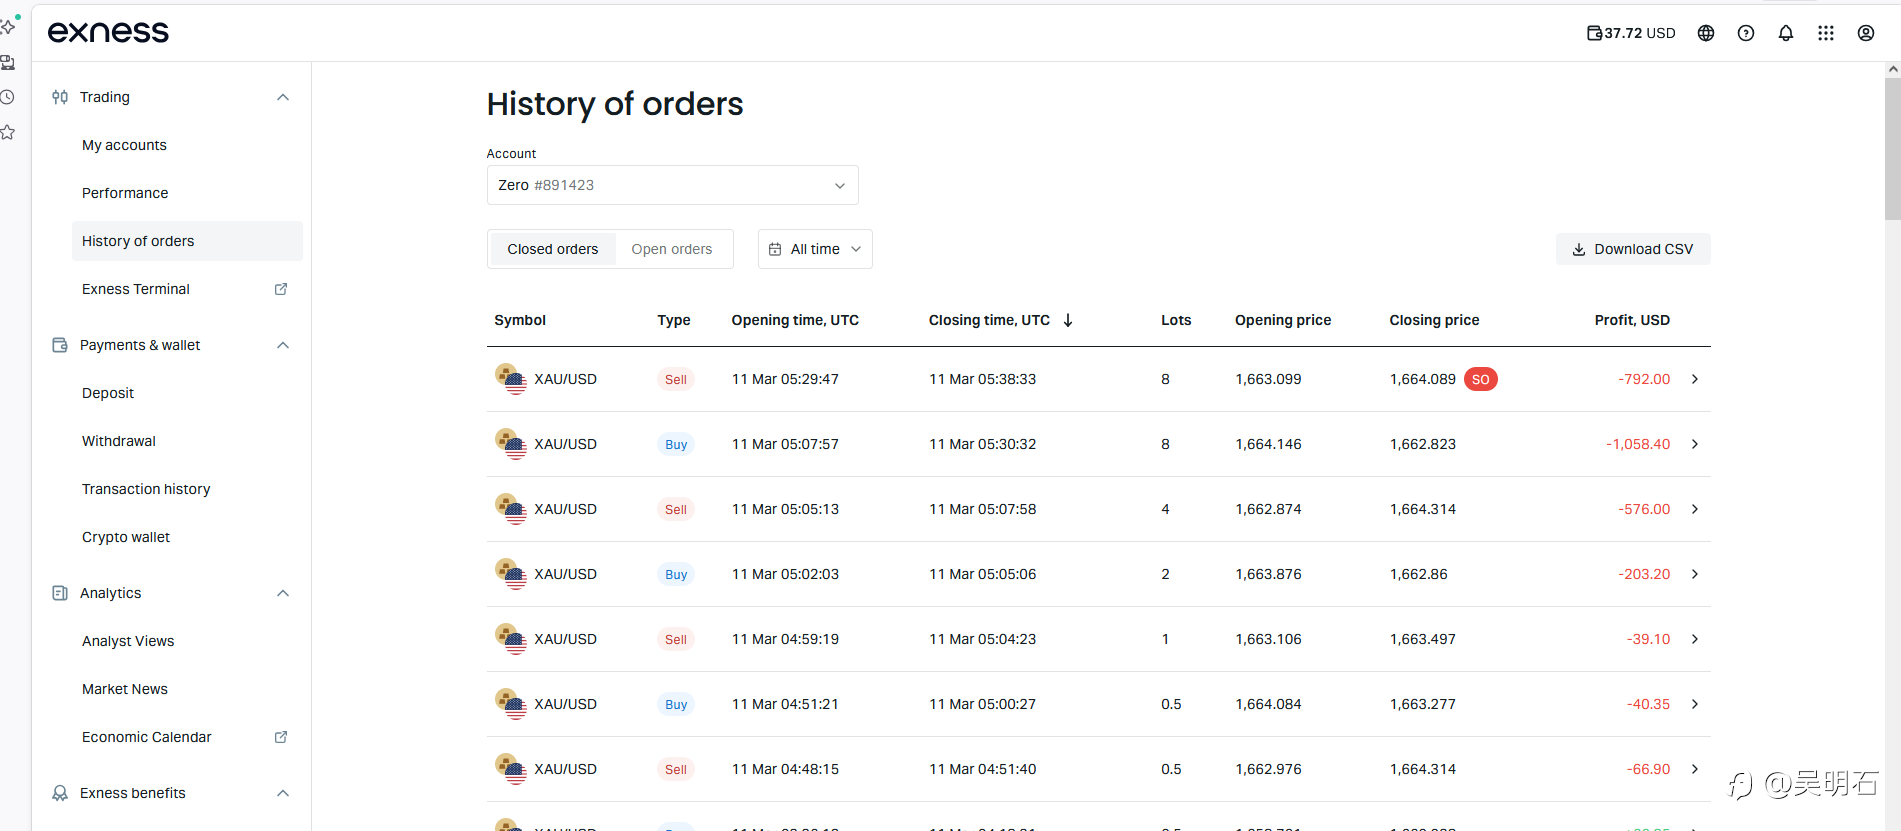Go to My accounts

(x=124, y=145)
